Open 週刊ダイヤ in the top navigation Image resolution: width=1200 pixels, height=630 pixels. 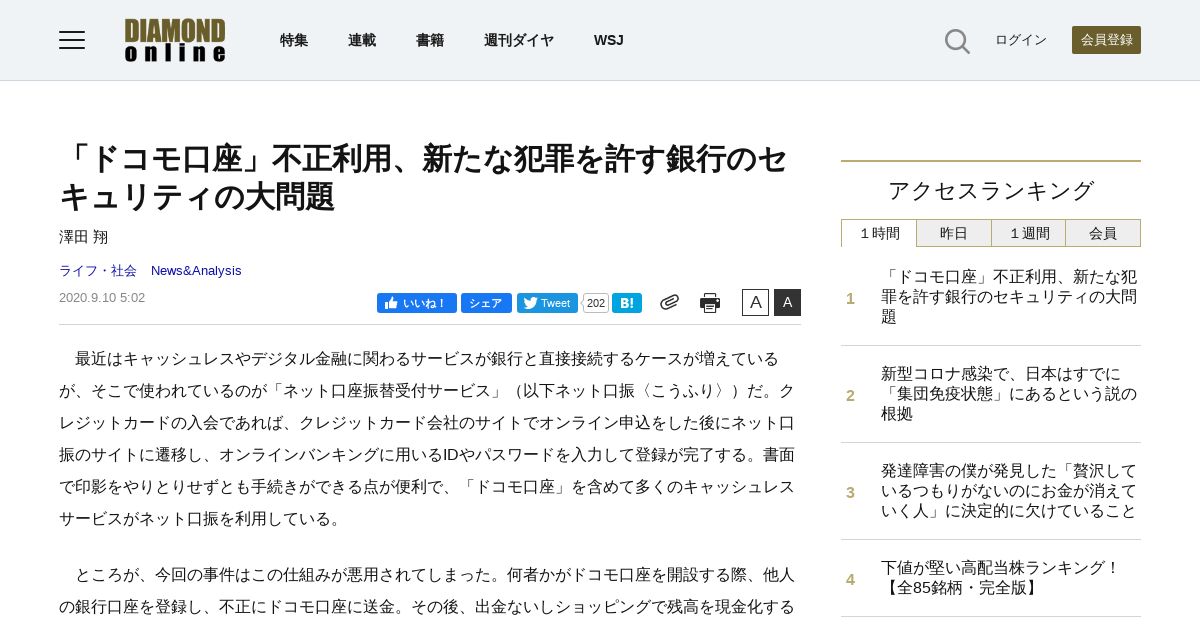click(519, 40)
